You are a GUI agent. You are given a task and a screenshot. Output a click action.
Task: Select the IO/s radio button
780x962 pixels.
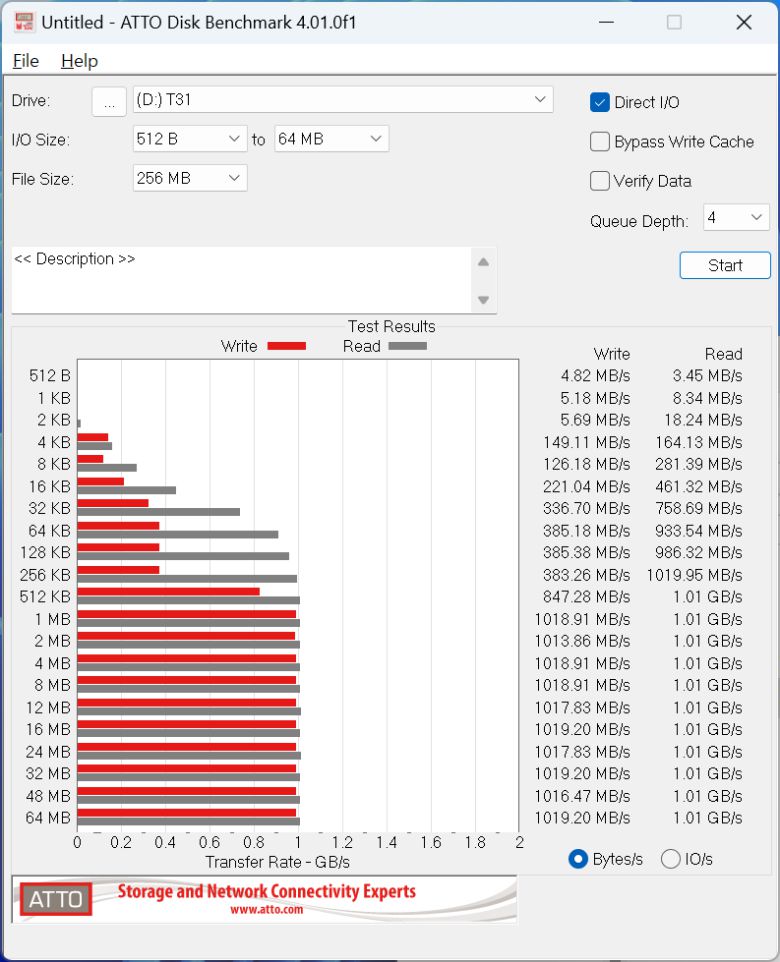(671, 859)
